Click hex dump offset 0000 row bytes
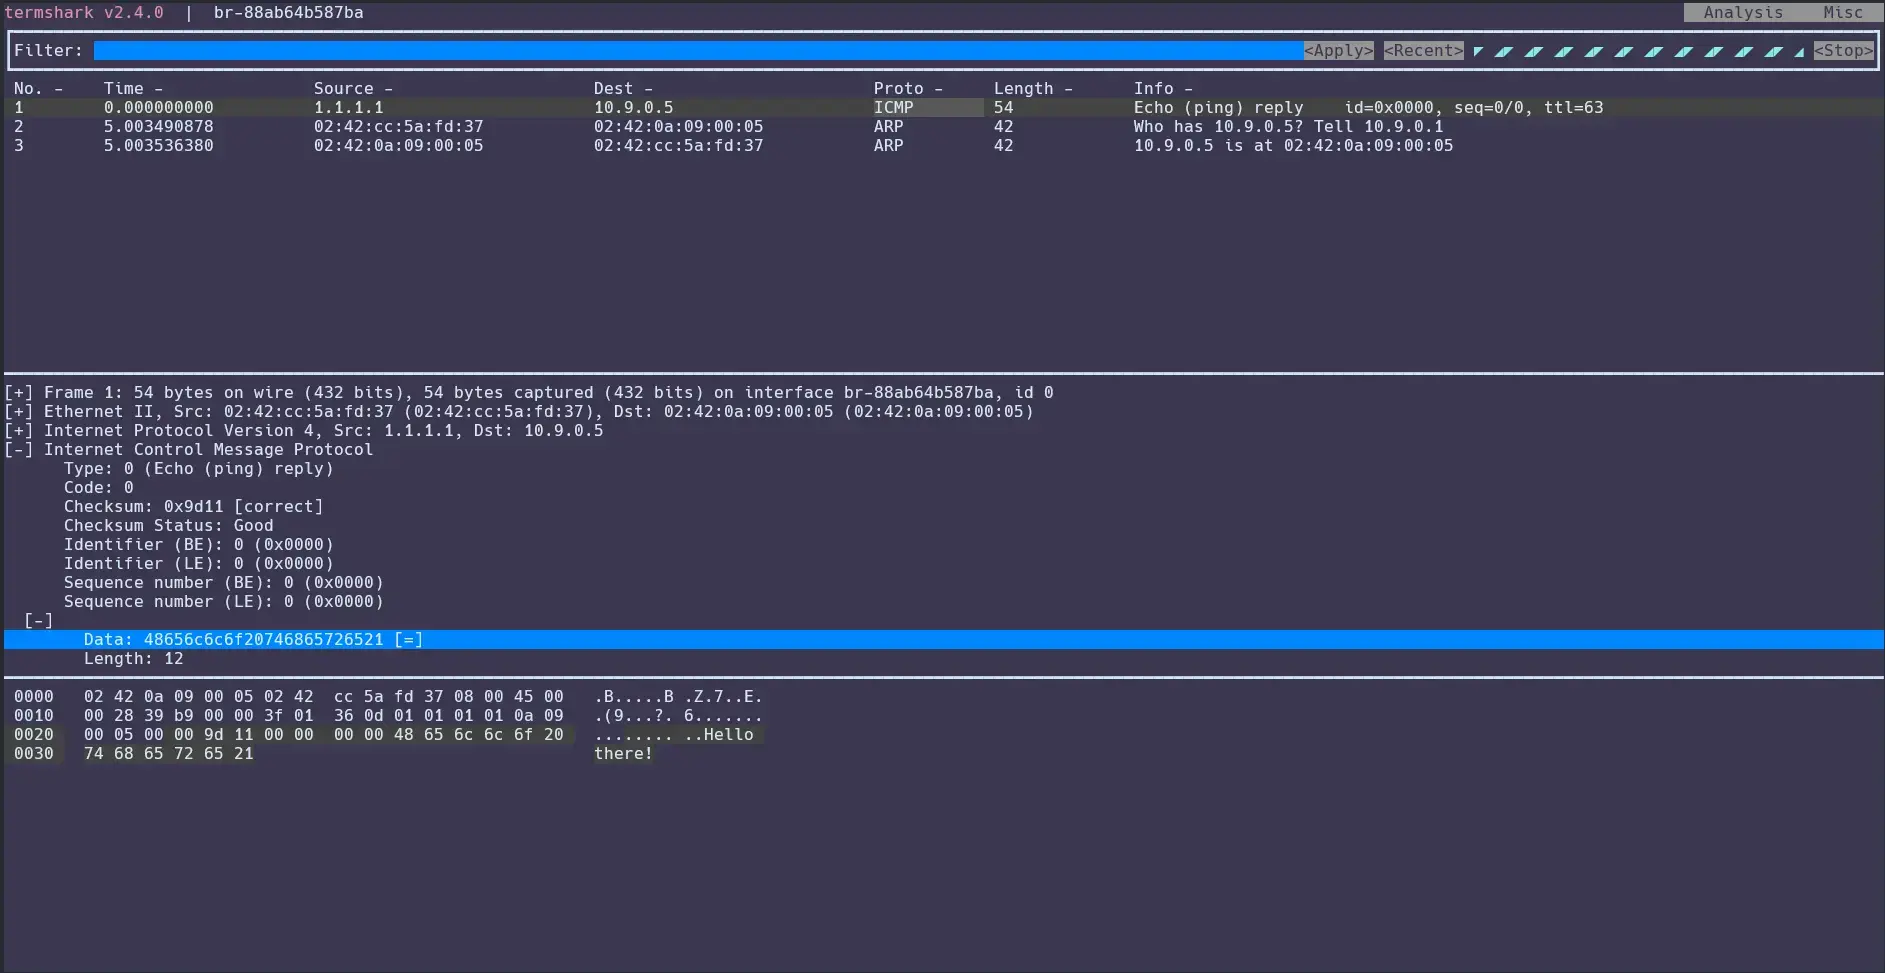 point(323,696)
